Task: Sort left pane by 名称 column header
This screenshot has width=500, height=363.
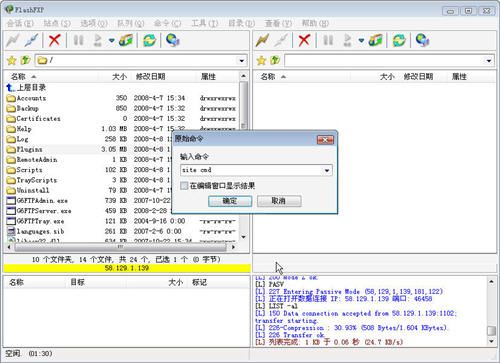Action: (x=50, y=77)
